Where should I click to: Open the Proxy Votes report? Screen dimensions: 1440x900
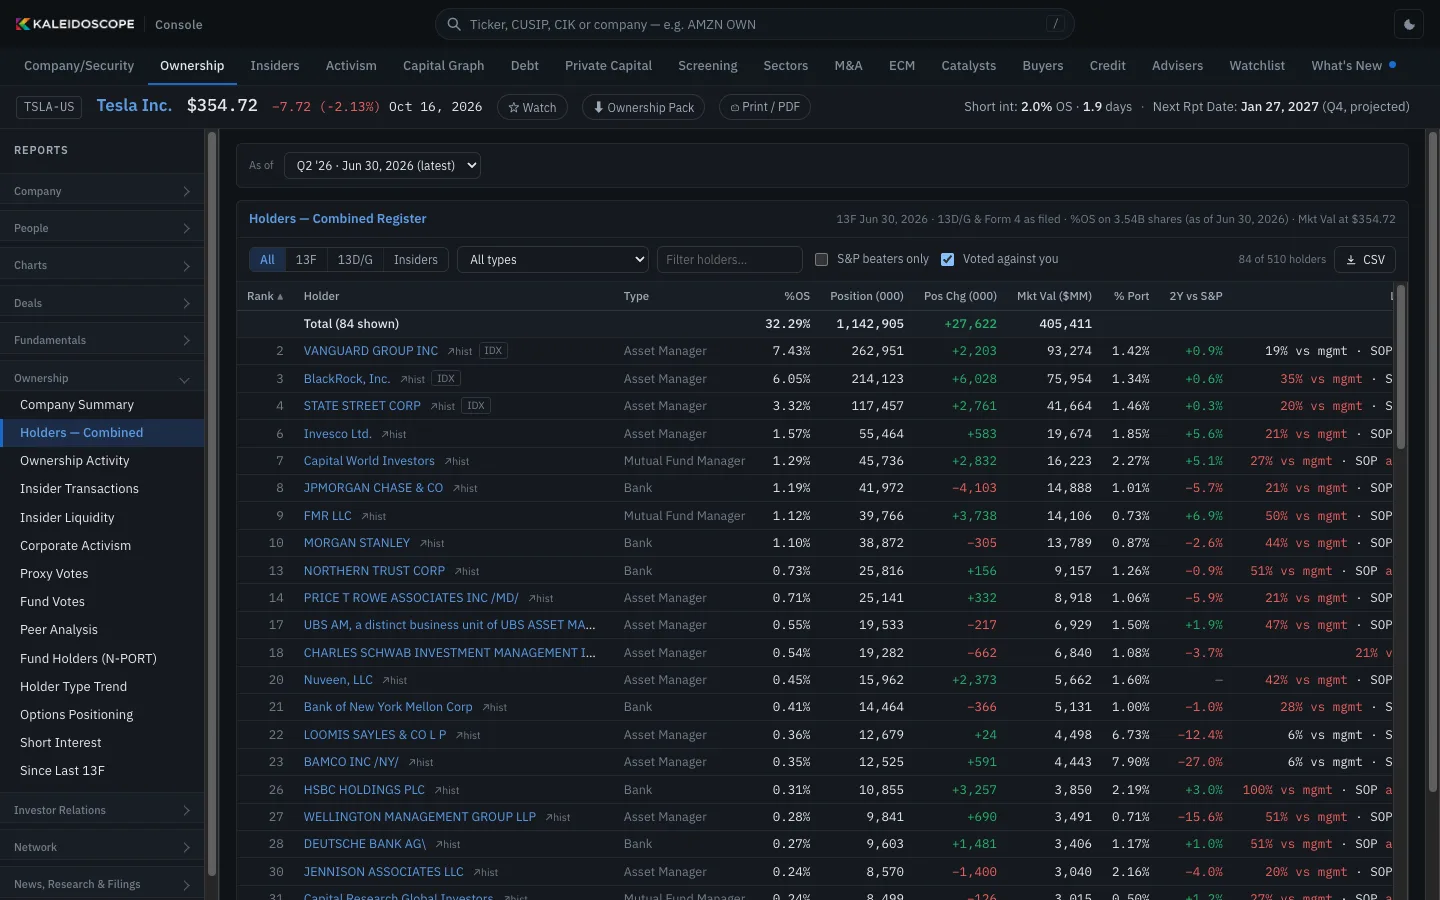102,574
